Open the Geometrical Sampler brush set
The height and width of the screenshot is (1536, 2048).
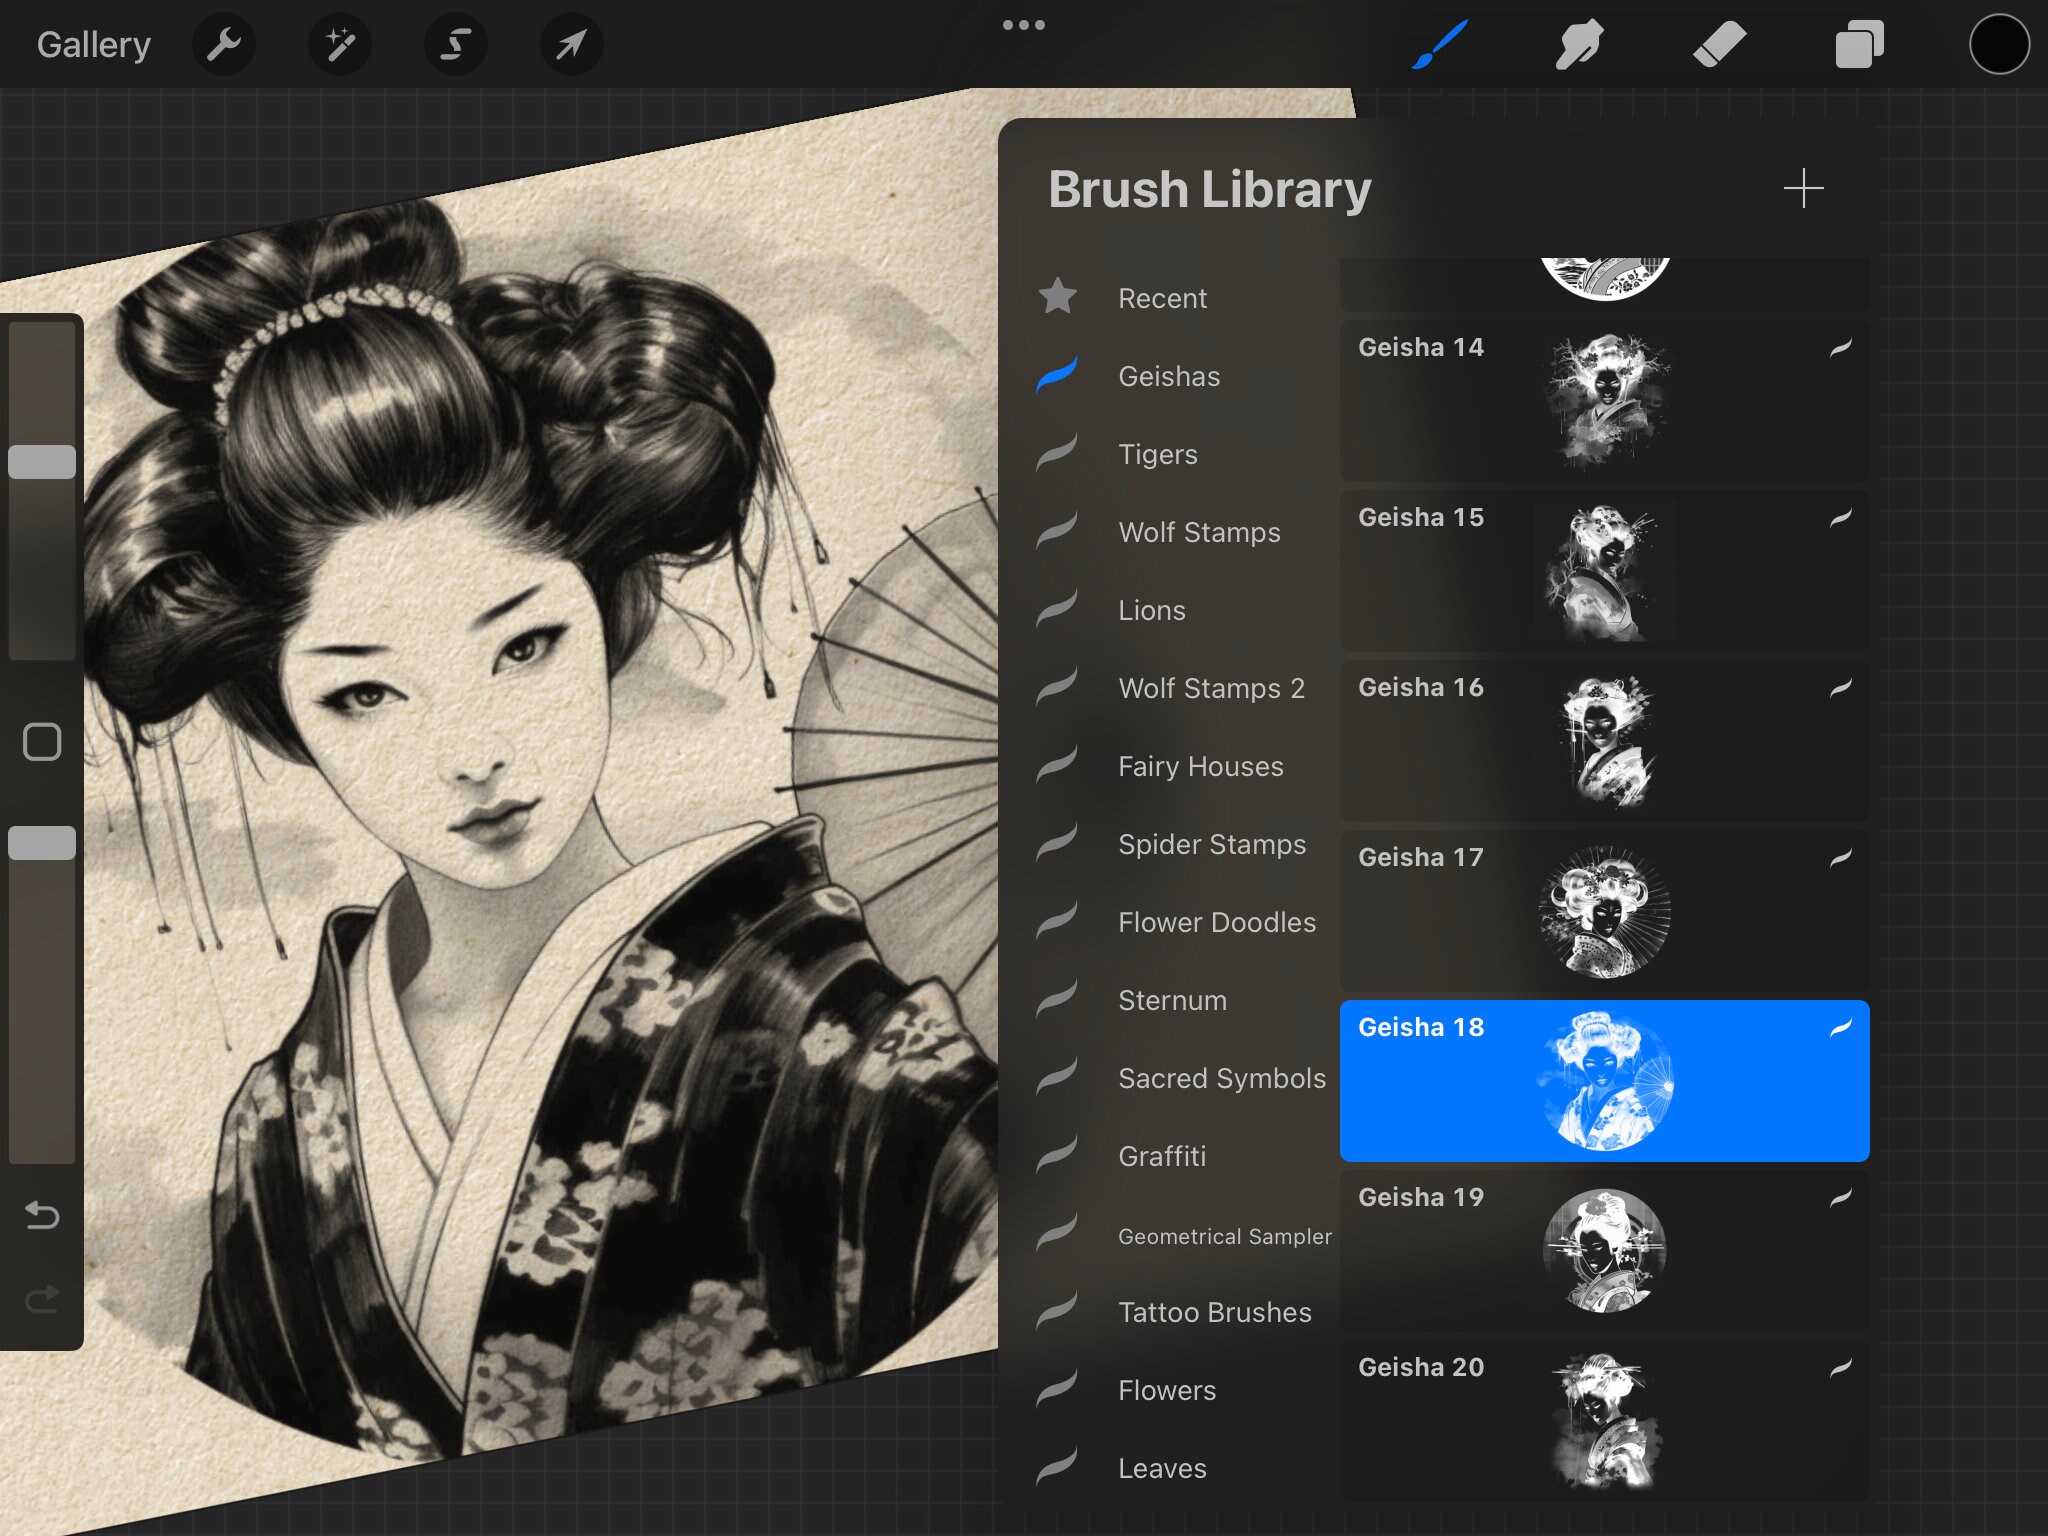pos(1225,1236)
